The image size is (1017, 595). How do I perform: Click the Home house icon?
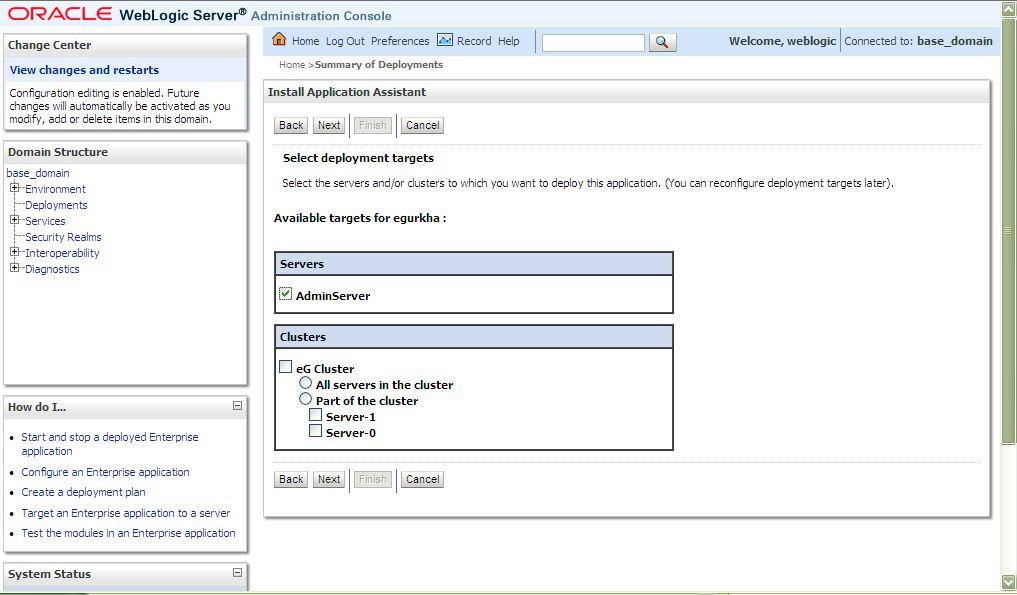point(279,39)
